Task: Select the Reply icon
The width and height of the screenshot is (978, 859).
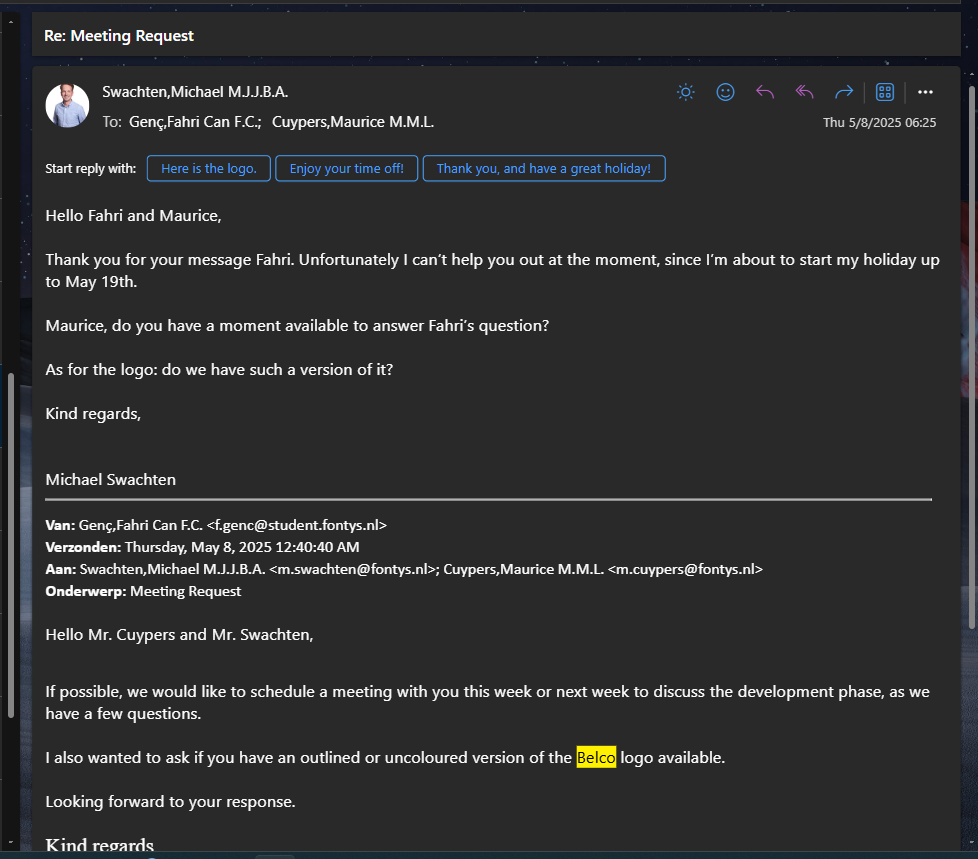Action: click(765, 91)
